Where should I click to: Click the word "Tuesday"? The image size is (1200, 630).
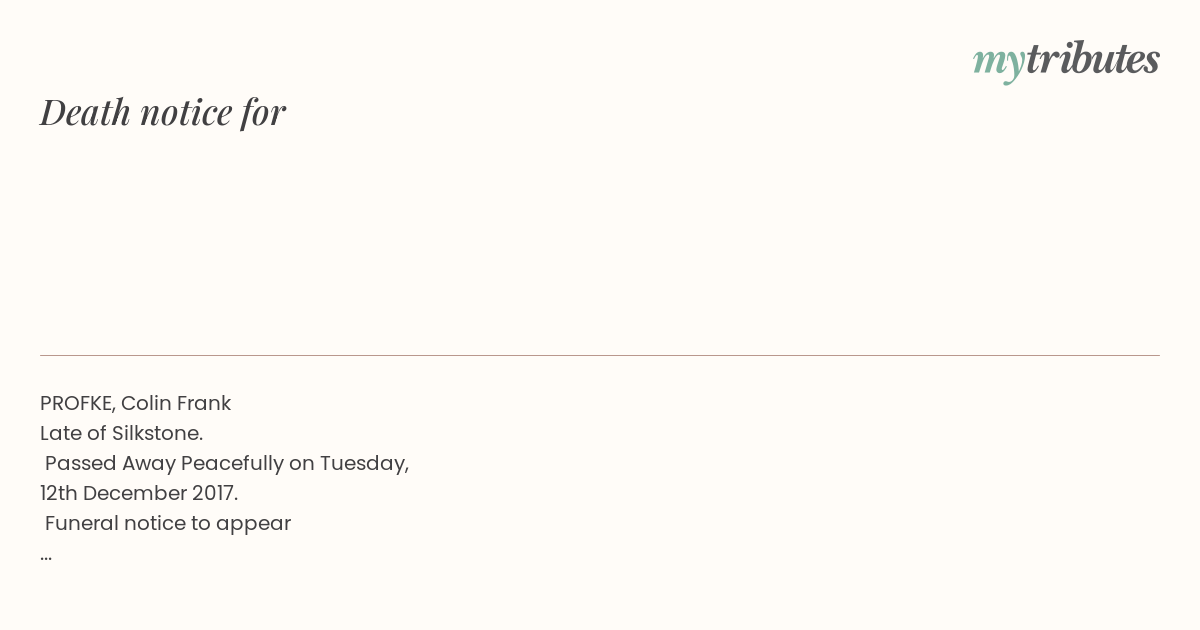[362, 464]
